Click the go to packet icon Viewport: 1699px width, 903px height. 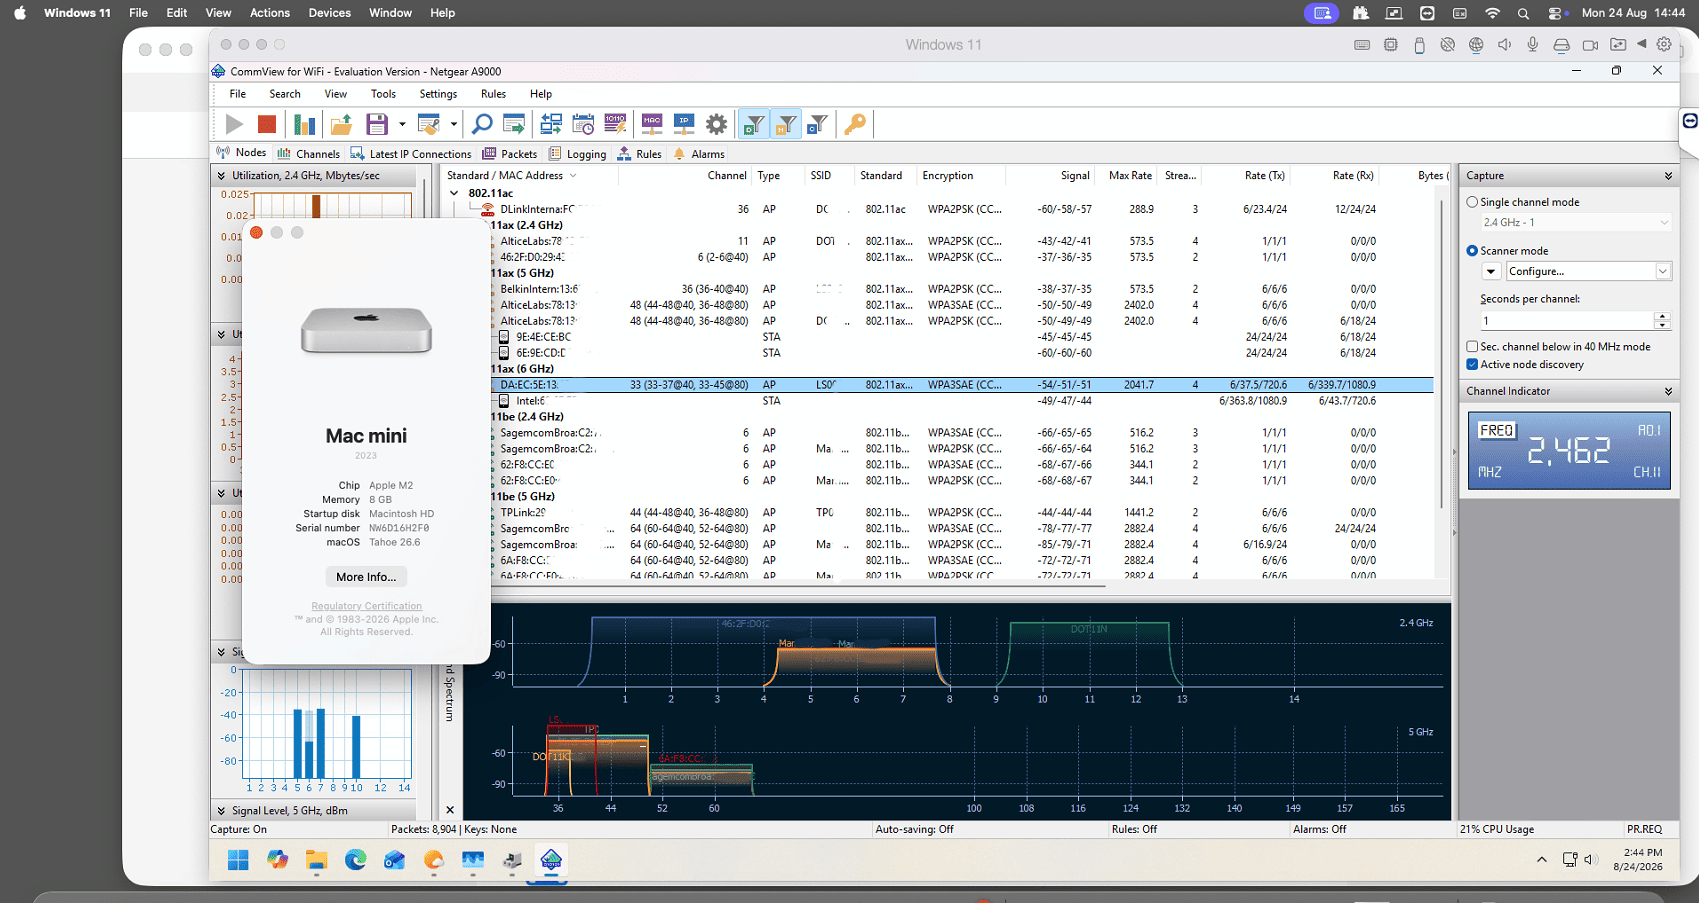(x=514, y=124)
